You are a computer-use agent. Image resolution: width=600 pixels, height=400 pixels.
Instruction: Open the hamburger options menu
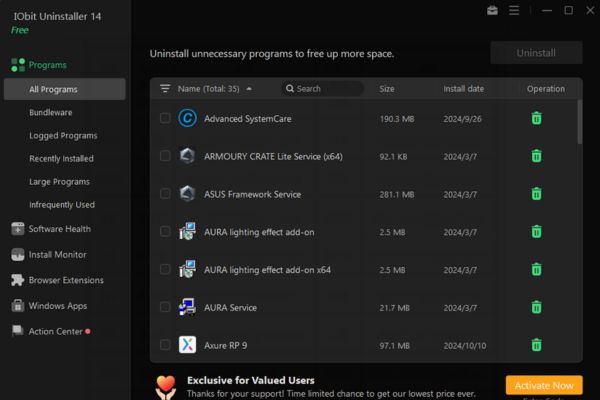tap(514, 11)
